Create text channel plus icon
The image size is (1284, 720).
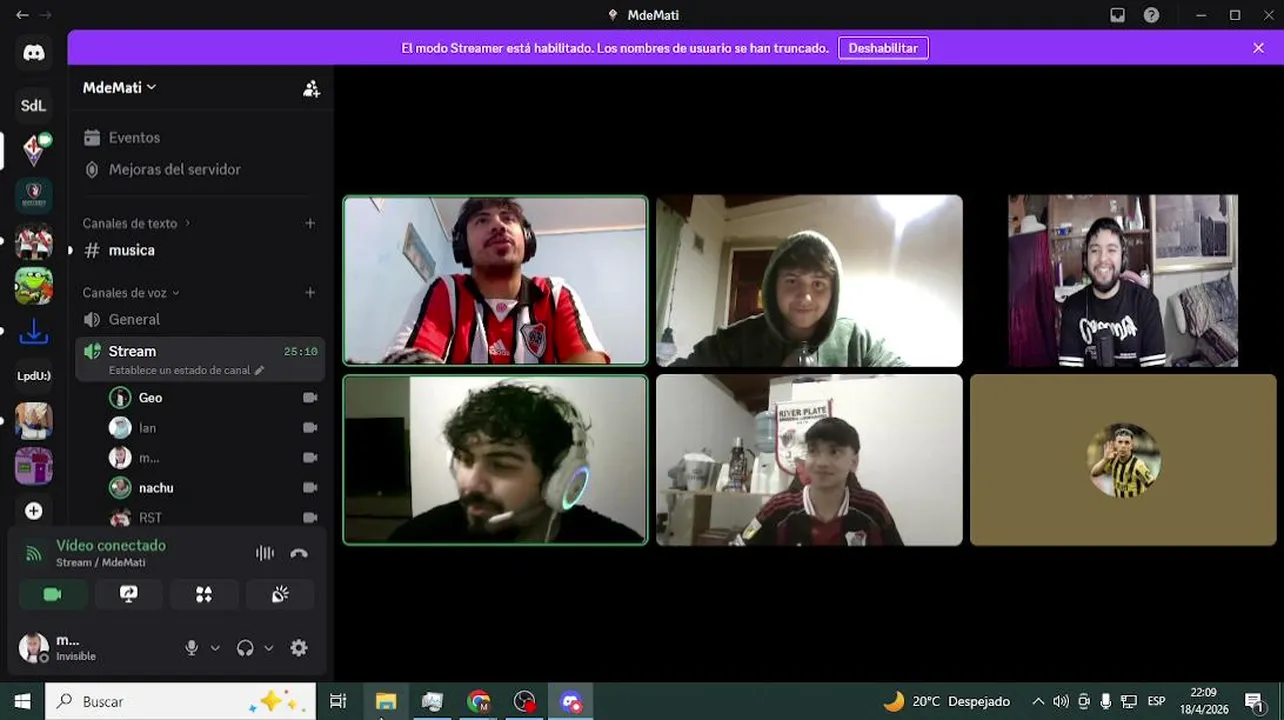pos(310,223)
